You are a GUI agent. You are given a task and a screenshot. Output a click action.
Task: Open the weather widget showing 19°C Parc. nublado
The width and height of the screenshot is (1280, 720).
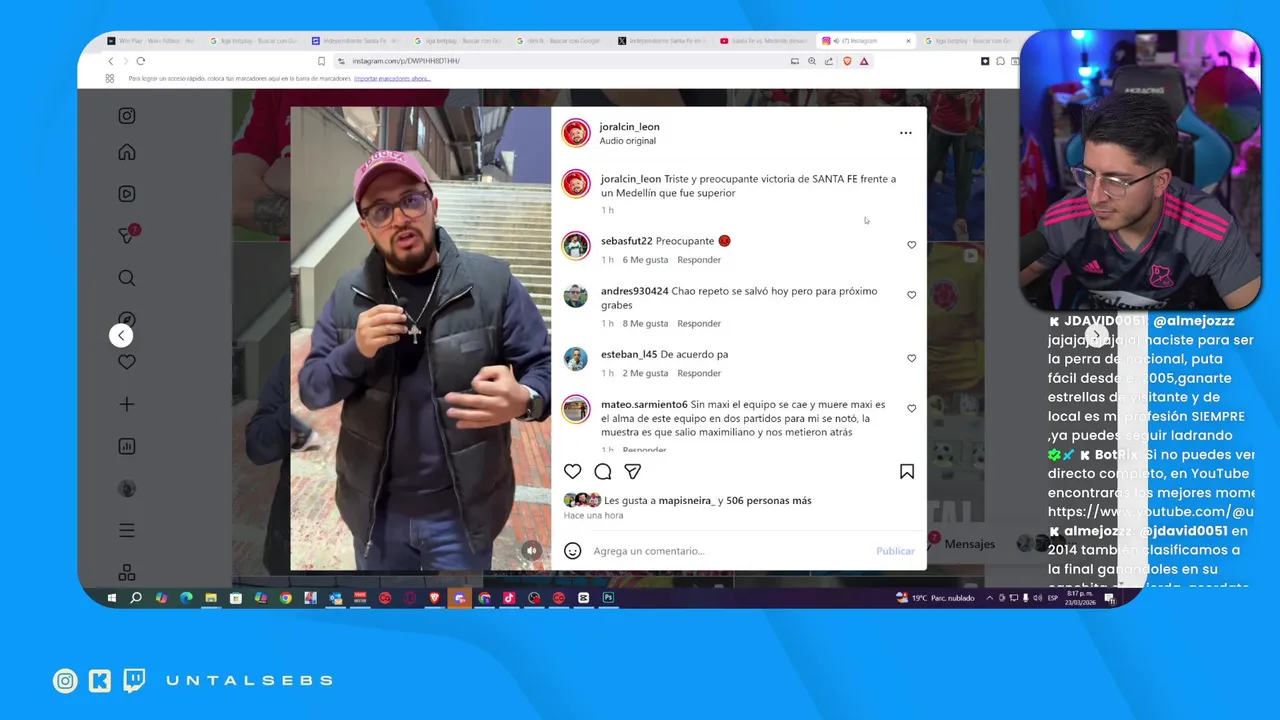click(936, 598)
